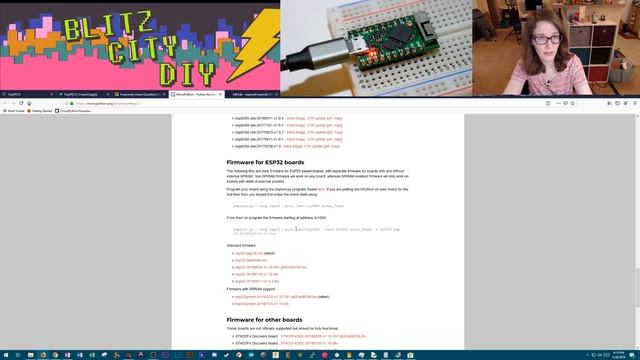Click the breadboard photo thumbnail
This screenshot has height=360, width=640.
click(376, 48)
